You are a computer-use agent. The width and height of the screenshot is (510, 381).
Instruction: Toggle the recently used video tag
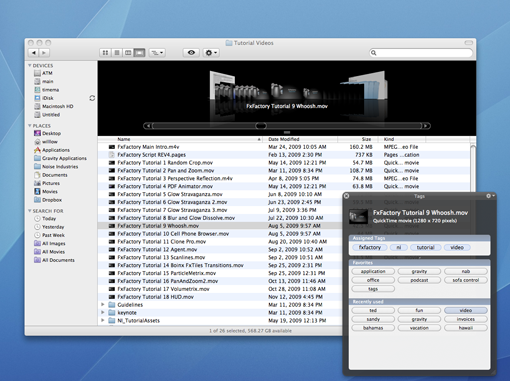point(466,310)
